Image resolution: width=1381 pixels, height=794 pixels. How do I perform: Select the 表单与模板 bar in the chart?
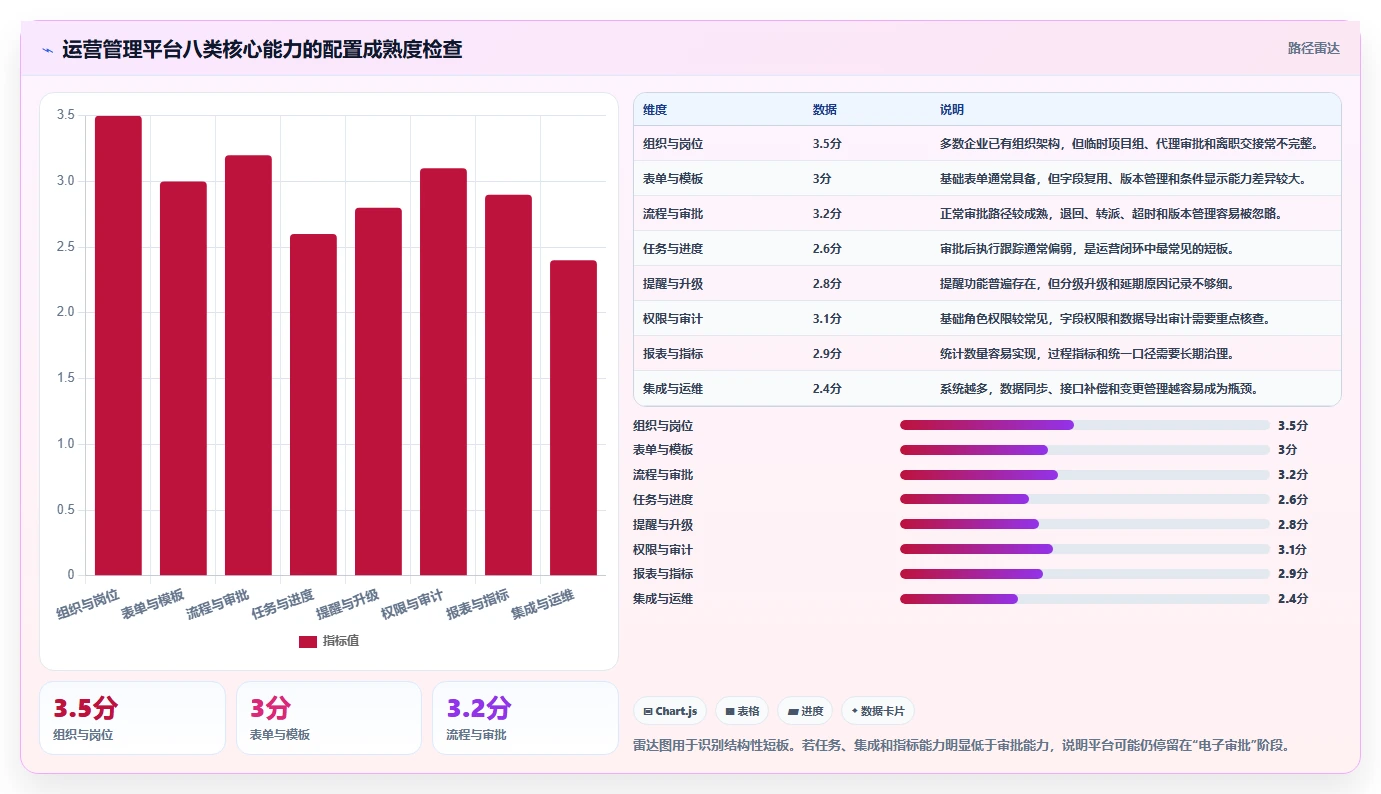click(x=183, y=378)
